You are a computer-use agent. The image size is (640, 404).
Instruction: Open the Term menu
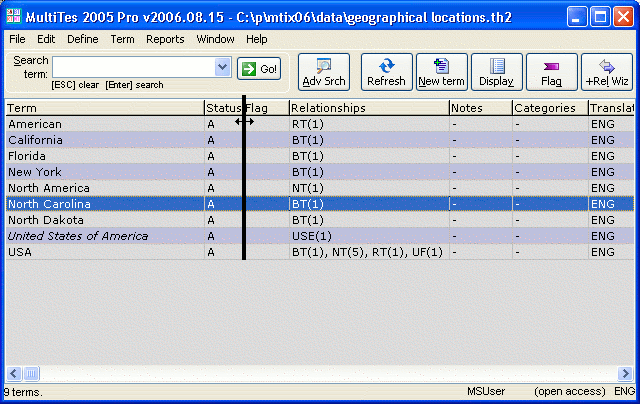pyautogui.click(x=122, y=39)
